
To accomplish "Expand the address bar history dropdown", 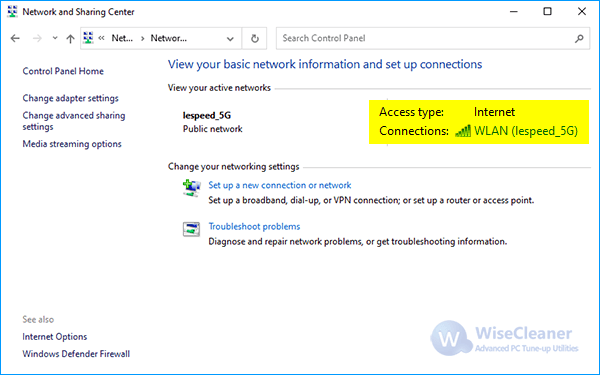I will (x=230, y=39).
